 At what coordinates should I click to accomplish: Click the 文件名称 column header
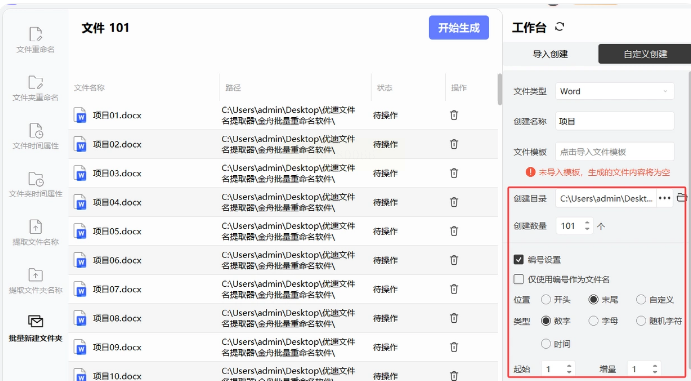pyautogui.click(x=89, y=88)
